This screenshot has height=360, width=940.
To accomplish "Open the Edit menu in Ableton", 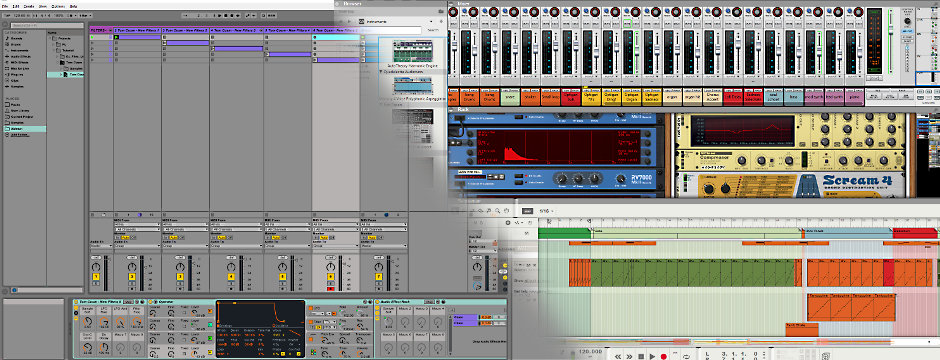I will coord(16,7).
